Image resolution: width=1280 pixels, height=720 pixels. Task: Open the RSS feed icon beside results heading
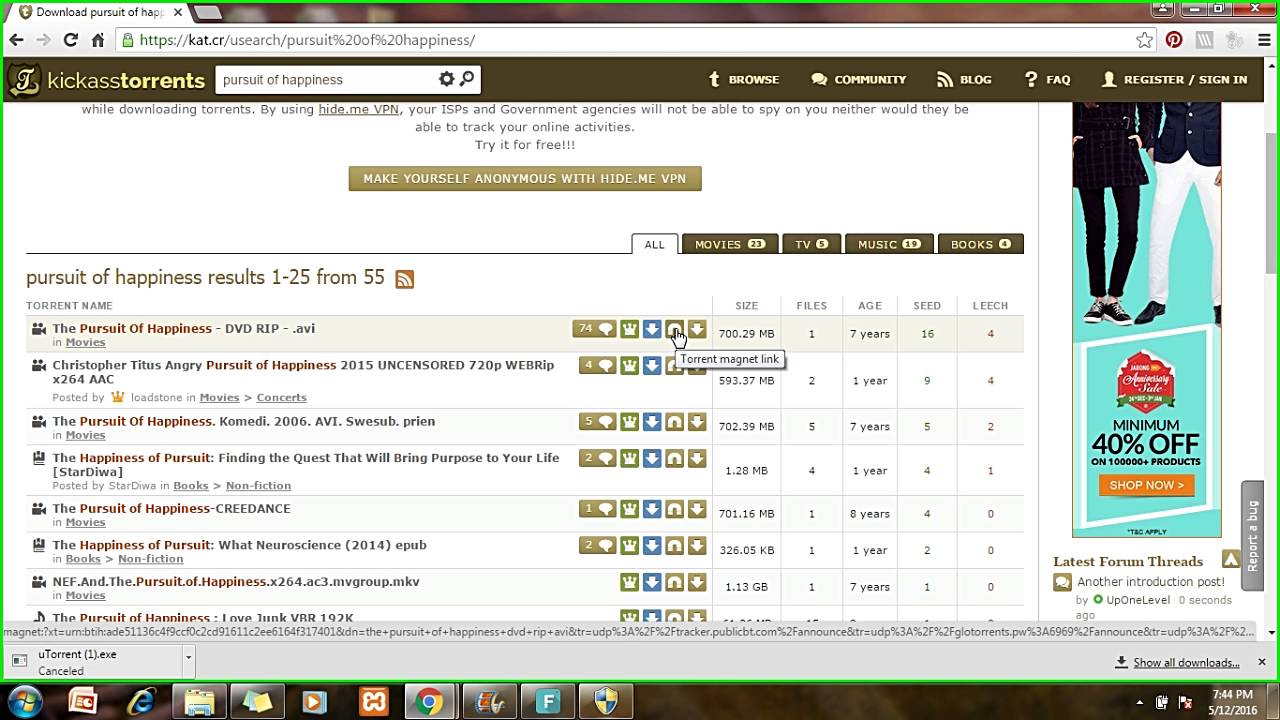pyautogui.click(x=404, y=280)
